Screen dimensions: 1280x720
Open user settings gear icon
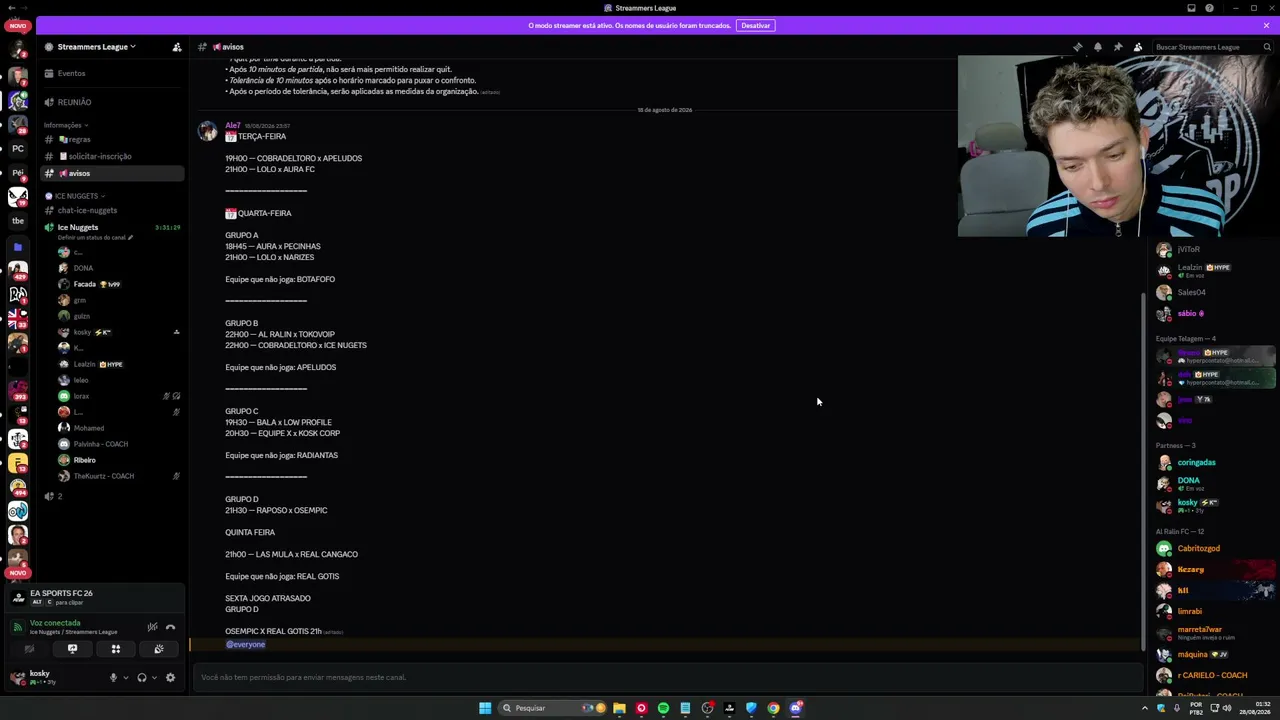pos(170,677)
